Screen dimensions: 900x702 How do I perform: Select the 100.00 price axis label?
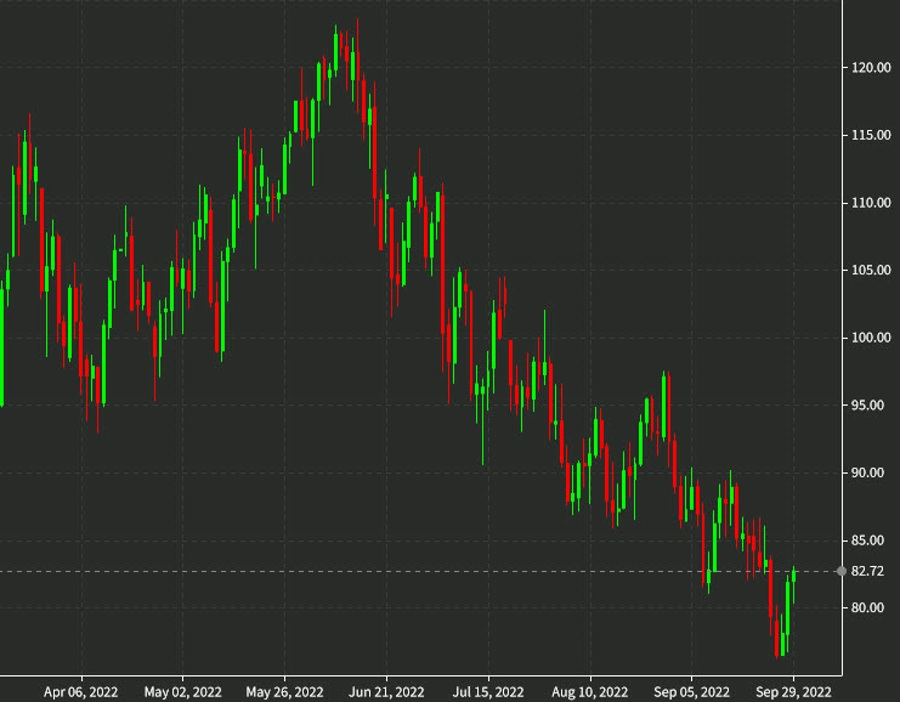871,338
